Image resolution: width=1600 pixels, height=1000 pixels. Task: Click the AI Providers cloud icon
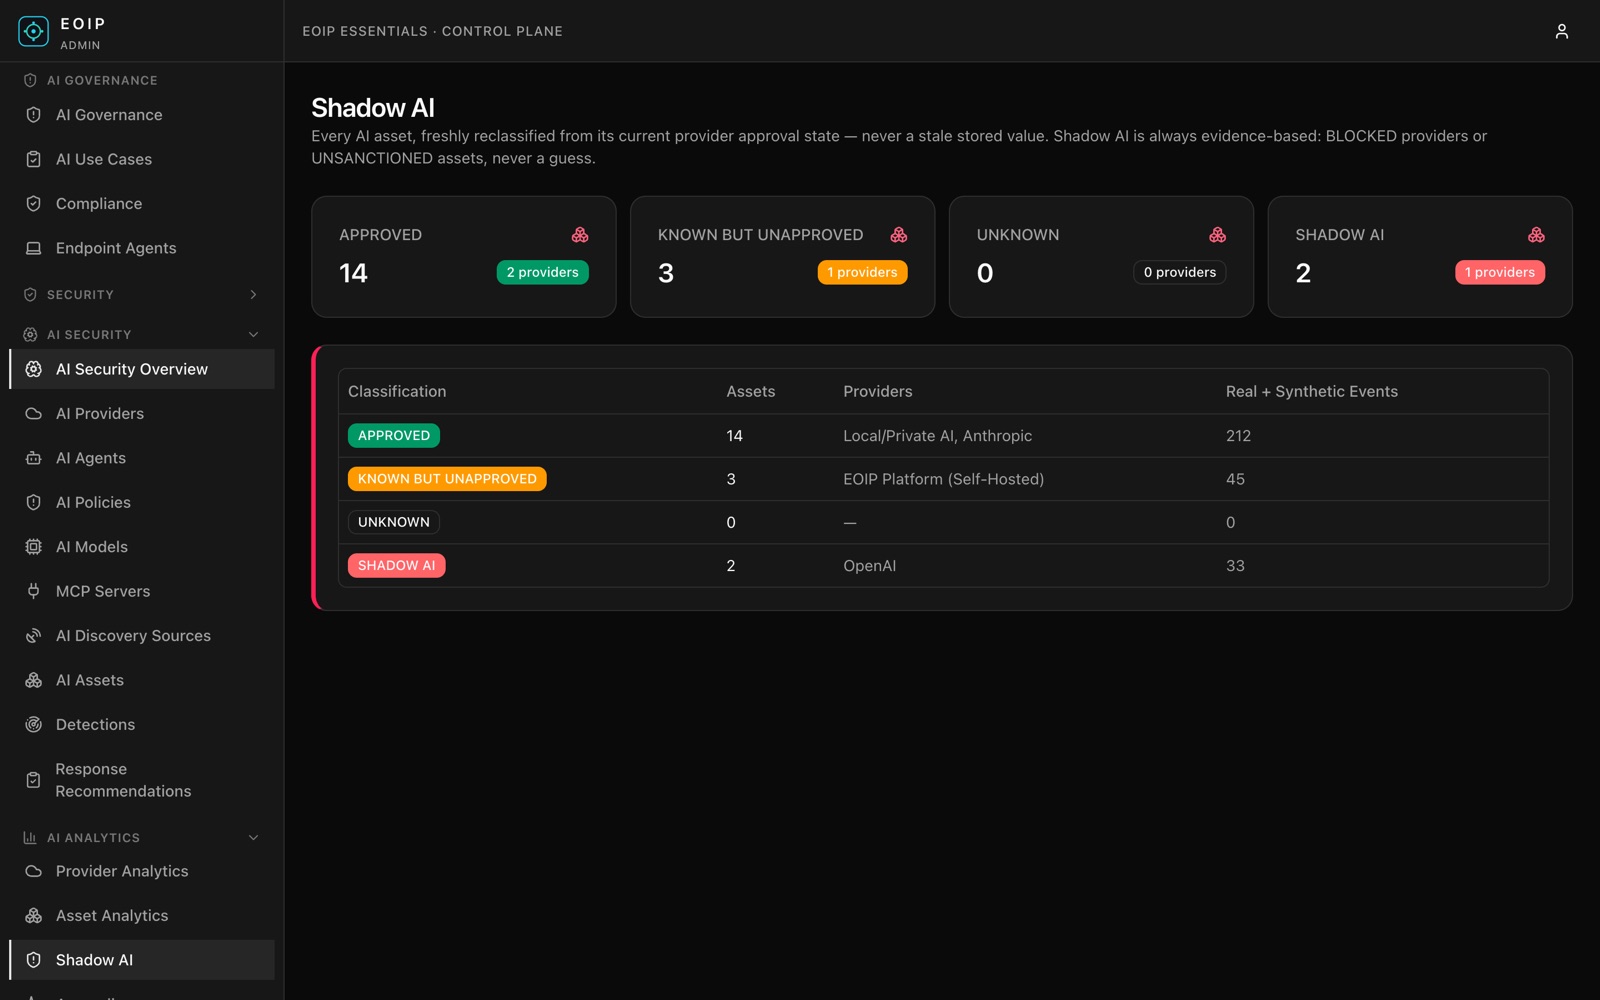tap(33, 414)
